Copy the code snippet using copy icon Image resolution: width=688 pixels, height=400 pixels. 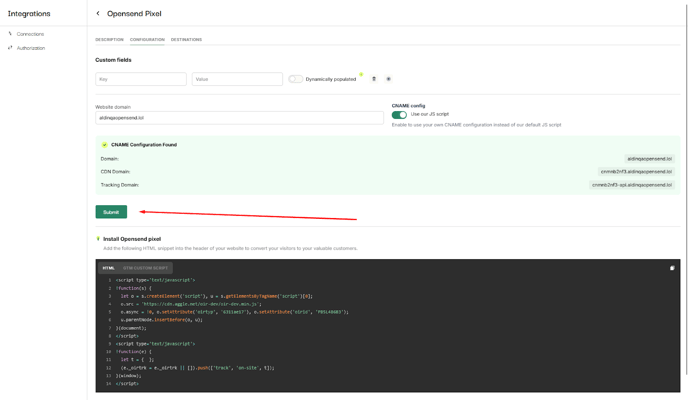click(x=672, y=268)
